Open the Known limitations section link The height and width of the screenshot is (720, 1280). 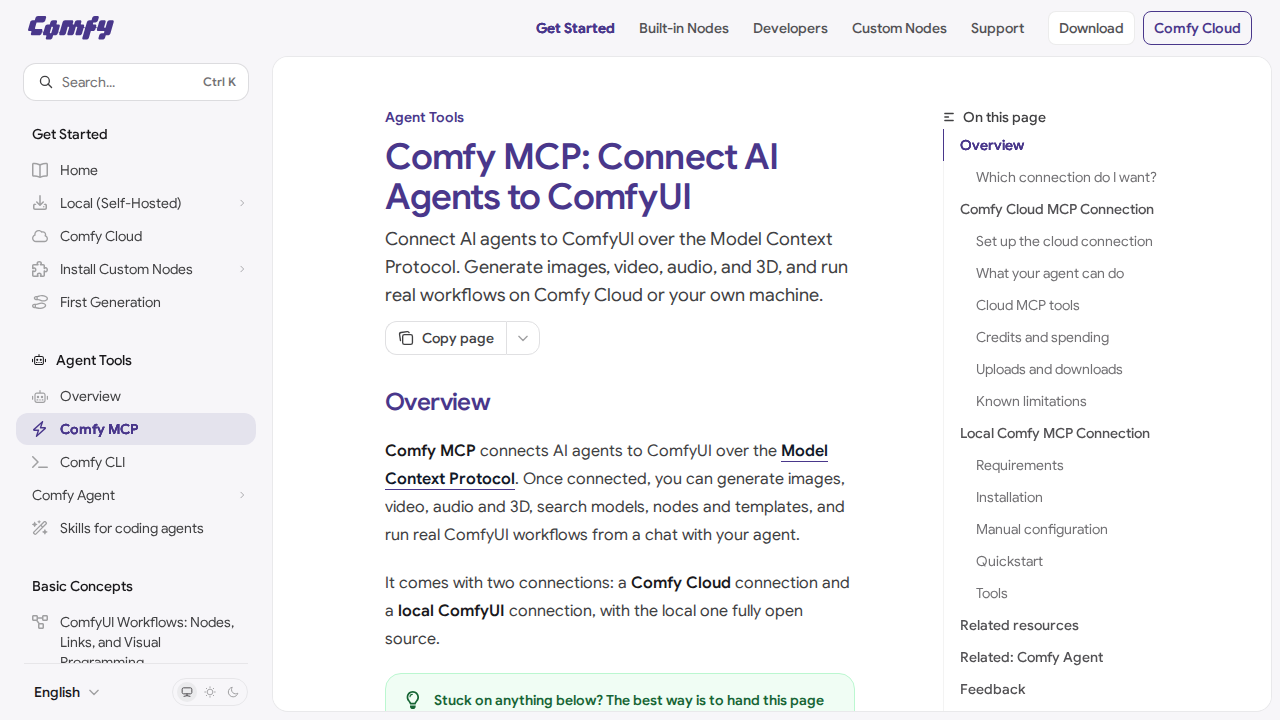coord(1031,401)
